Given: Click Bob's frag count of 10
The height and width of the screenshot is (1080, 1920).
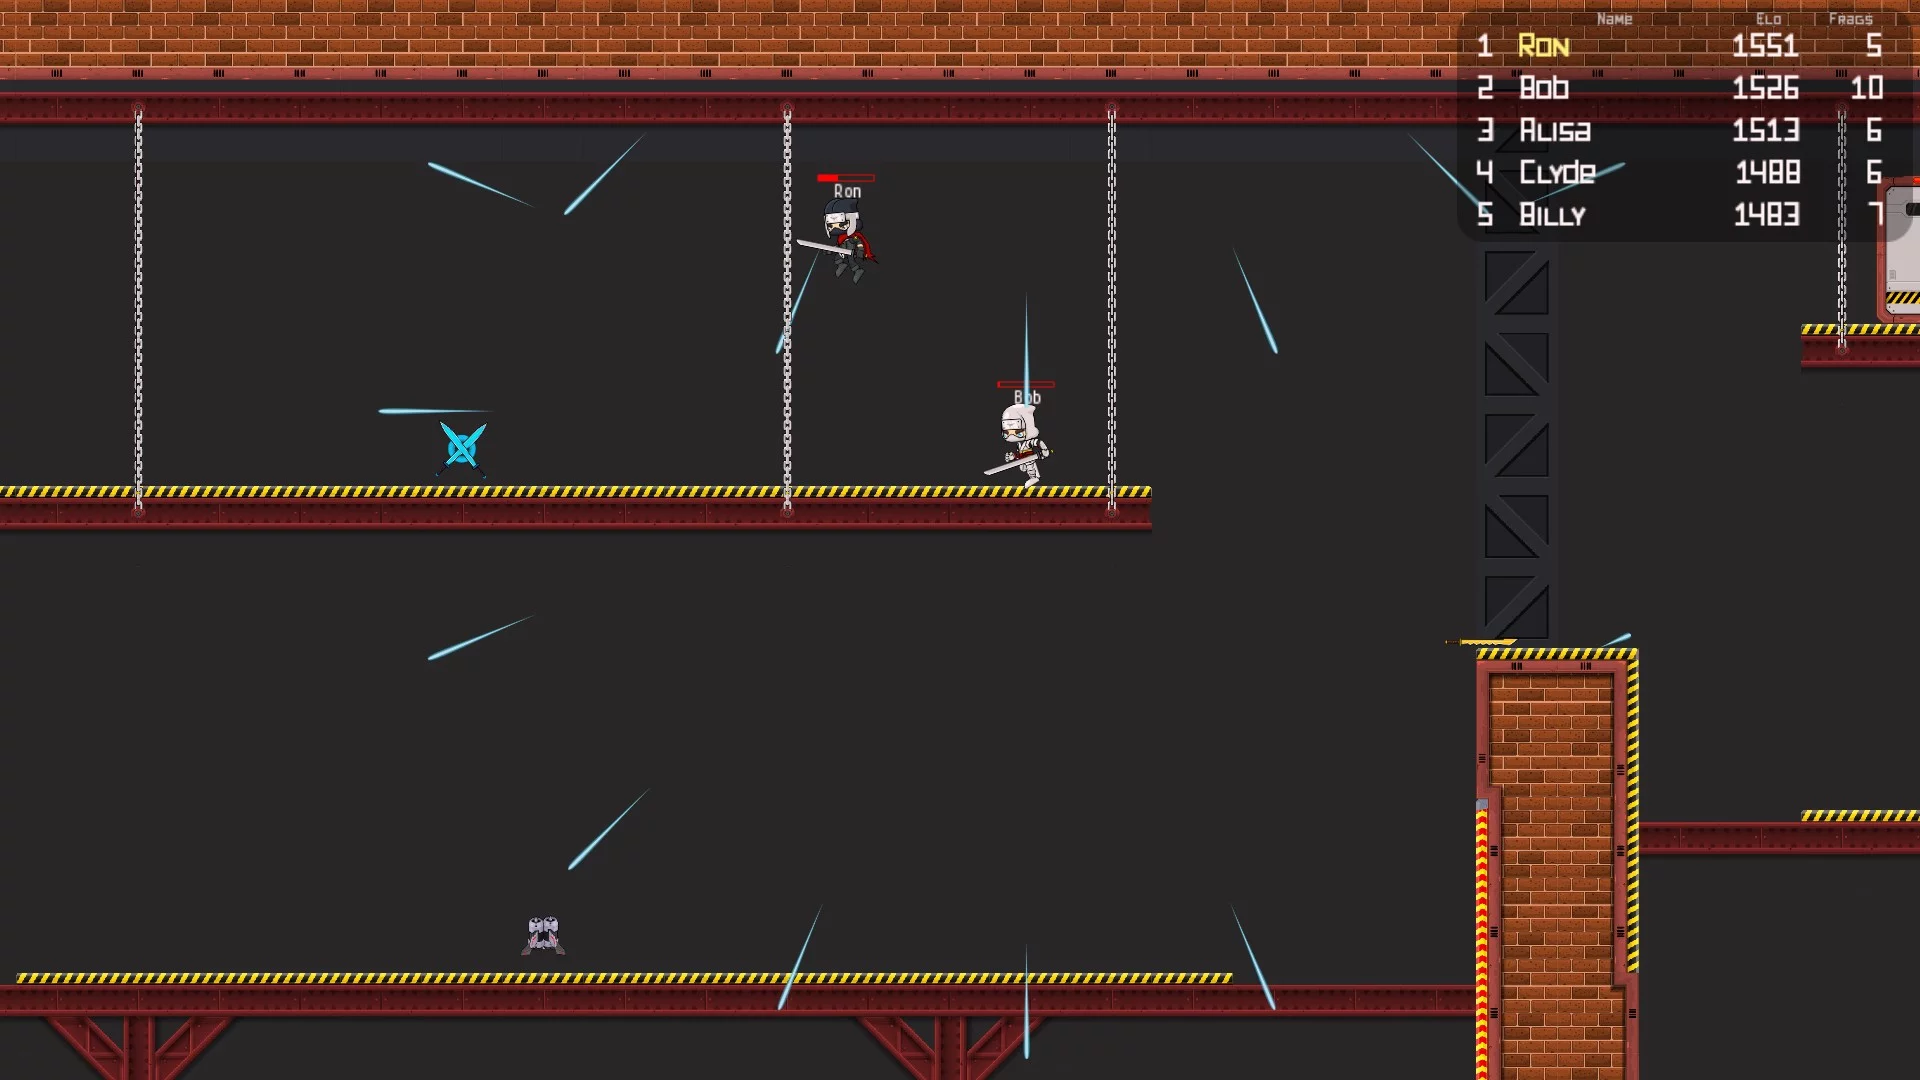Looking at the screenshot, I should tap(1866, 88).
